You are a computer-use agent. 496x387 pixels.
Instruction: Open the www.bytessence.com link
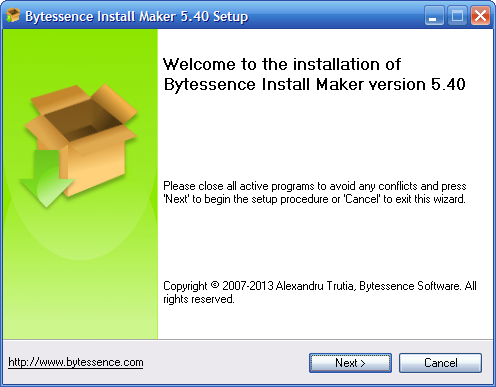point(76,362)
